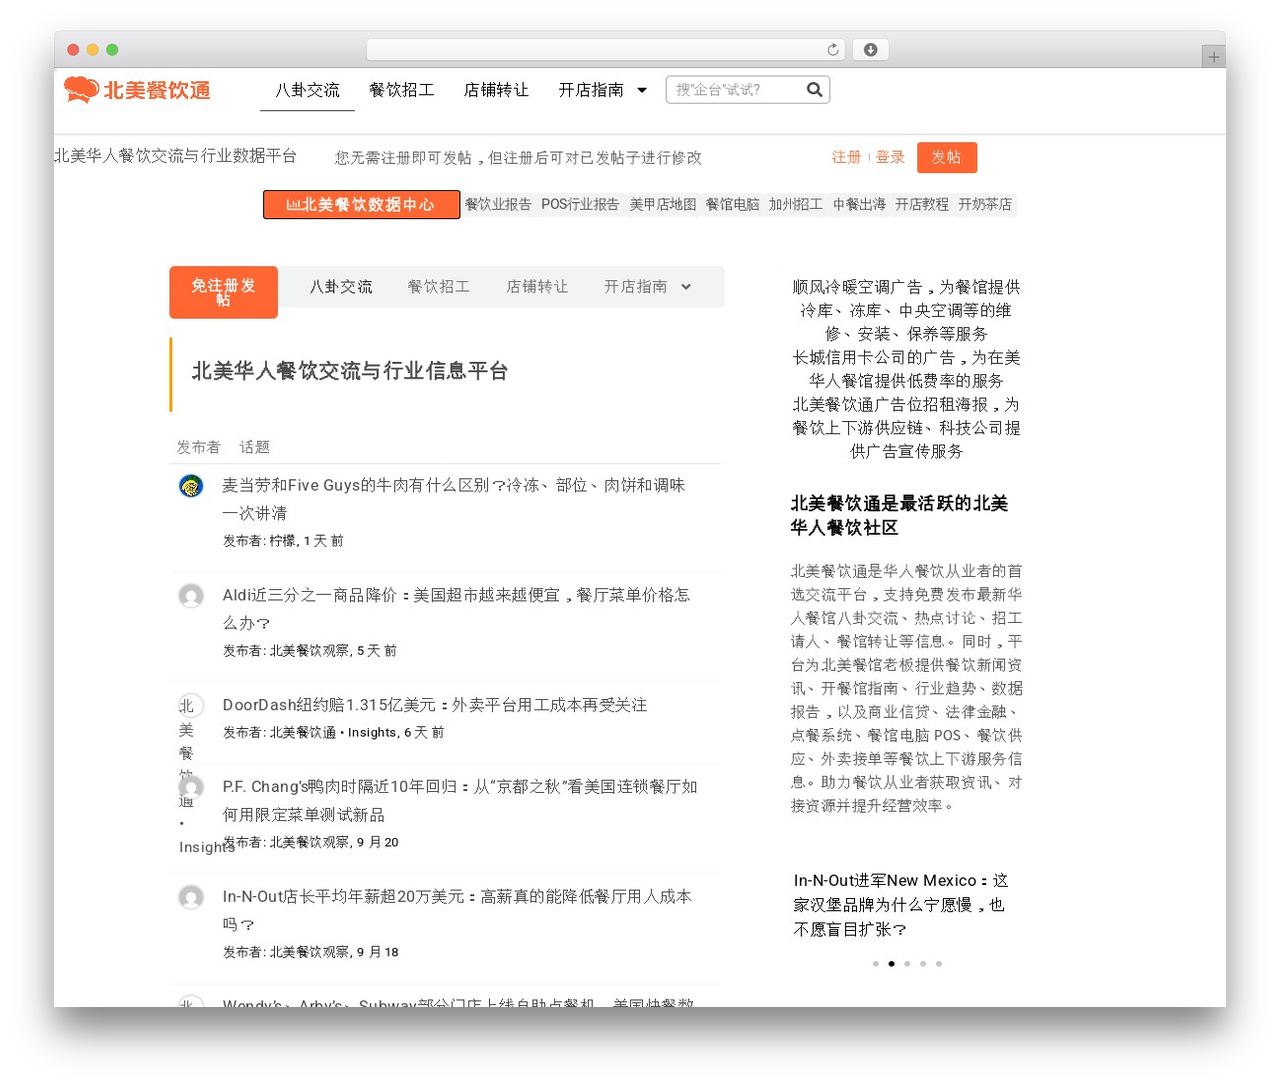Open the POS行业报告 link

click(580, 204)
